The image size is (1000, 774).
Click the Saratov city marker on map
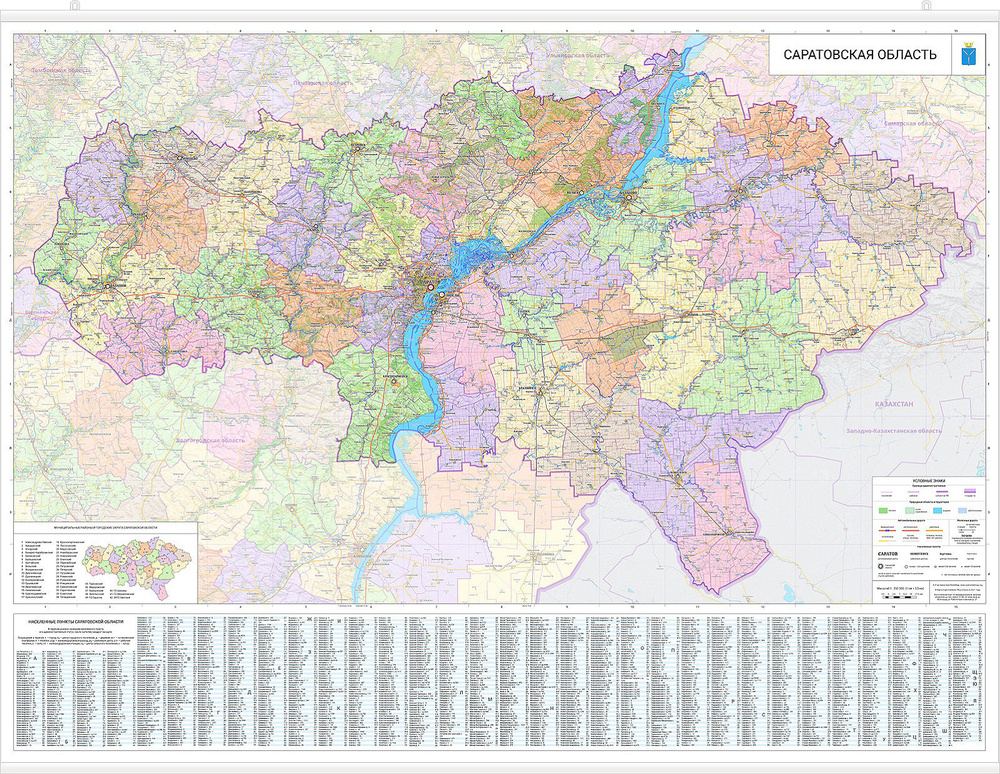pos(430,288)
